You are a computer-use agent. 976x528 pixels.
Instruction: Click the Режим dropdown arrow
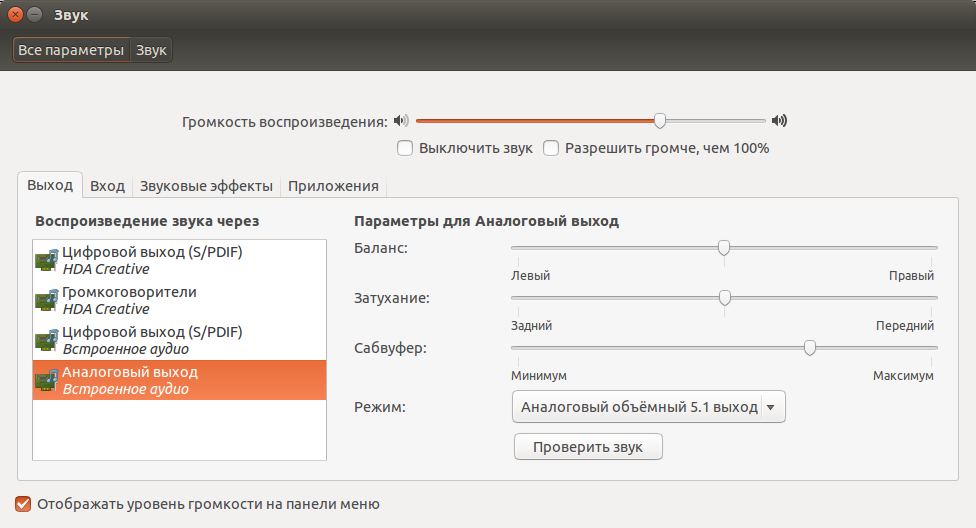tap(771, 407)
